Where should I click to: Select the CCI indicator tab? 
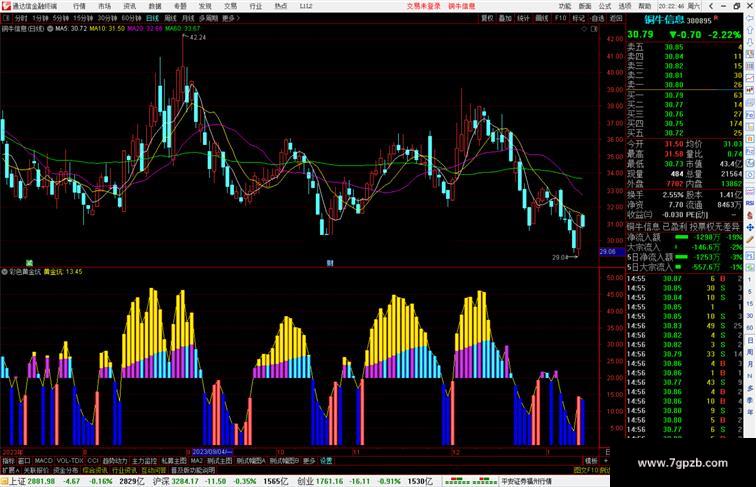(93, 461)
